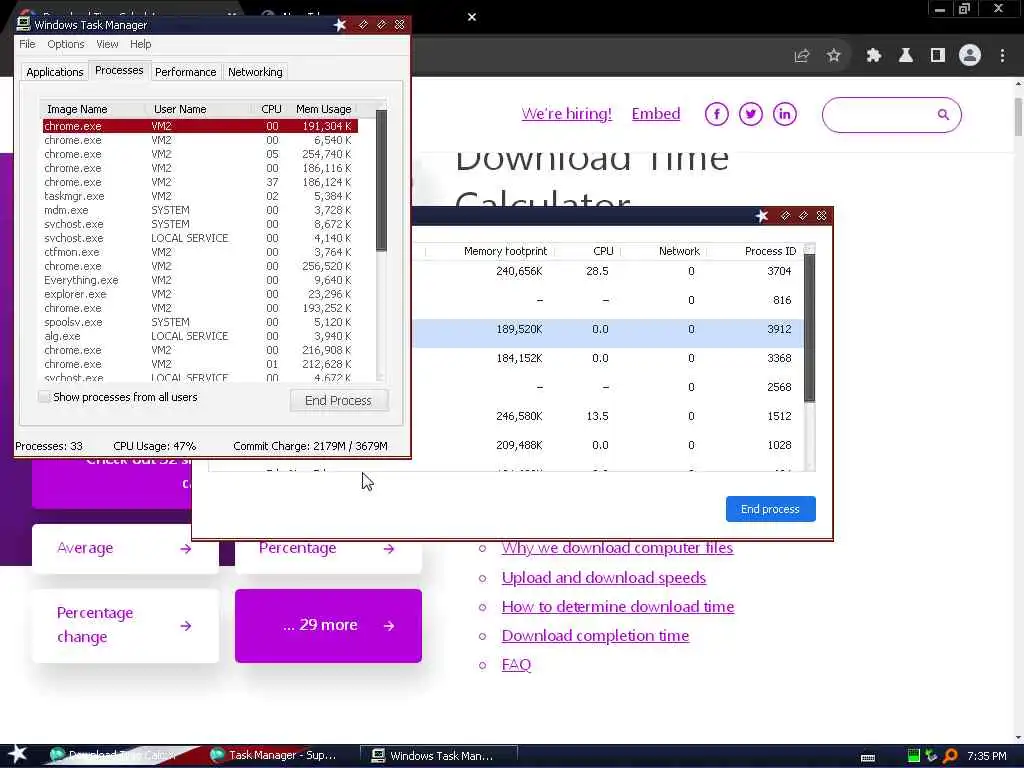Screen dimensions: 1024x768
Task: Open the File menu in Task Manager
Action: point(27,44)
